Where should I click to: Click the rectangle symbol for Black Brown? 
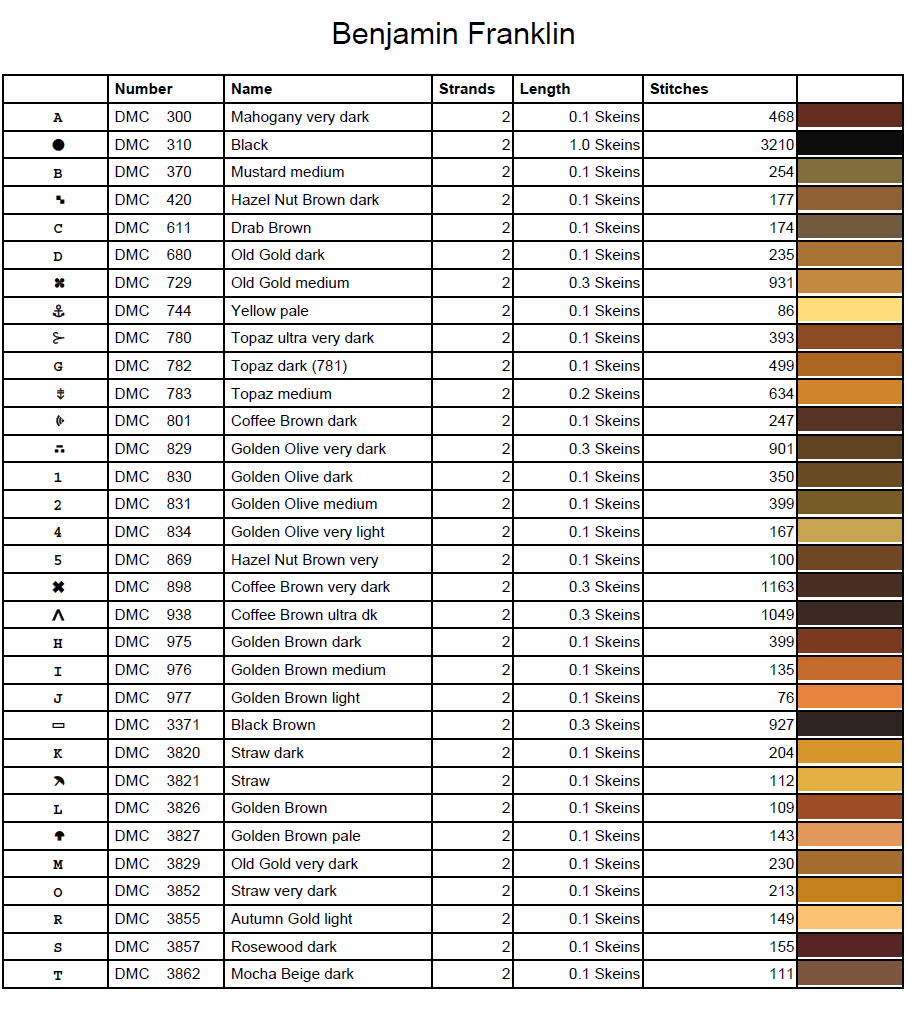pyautogui.click(x=58, y=725)
